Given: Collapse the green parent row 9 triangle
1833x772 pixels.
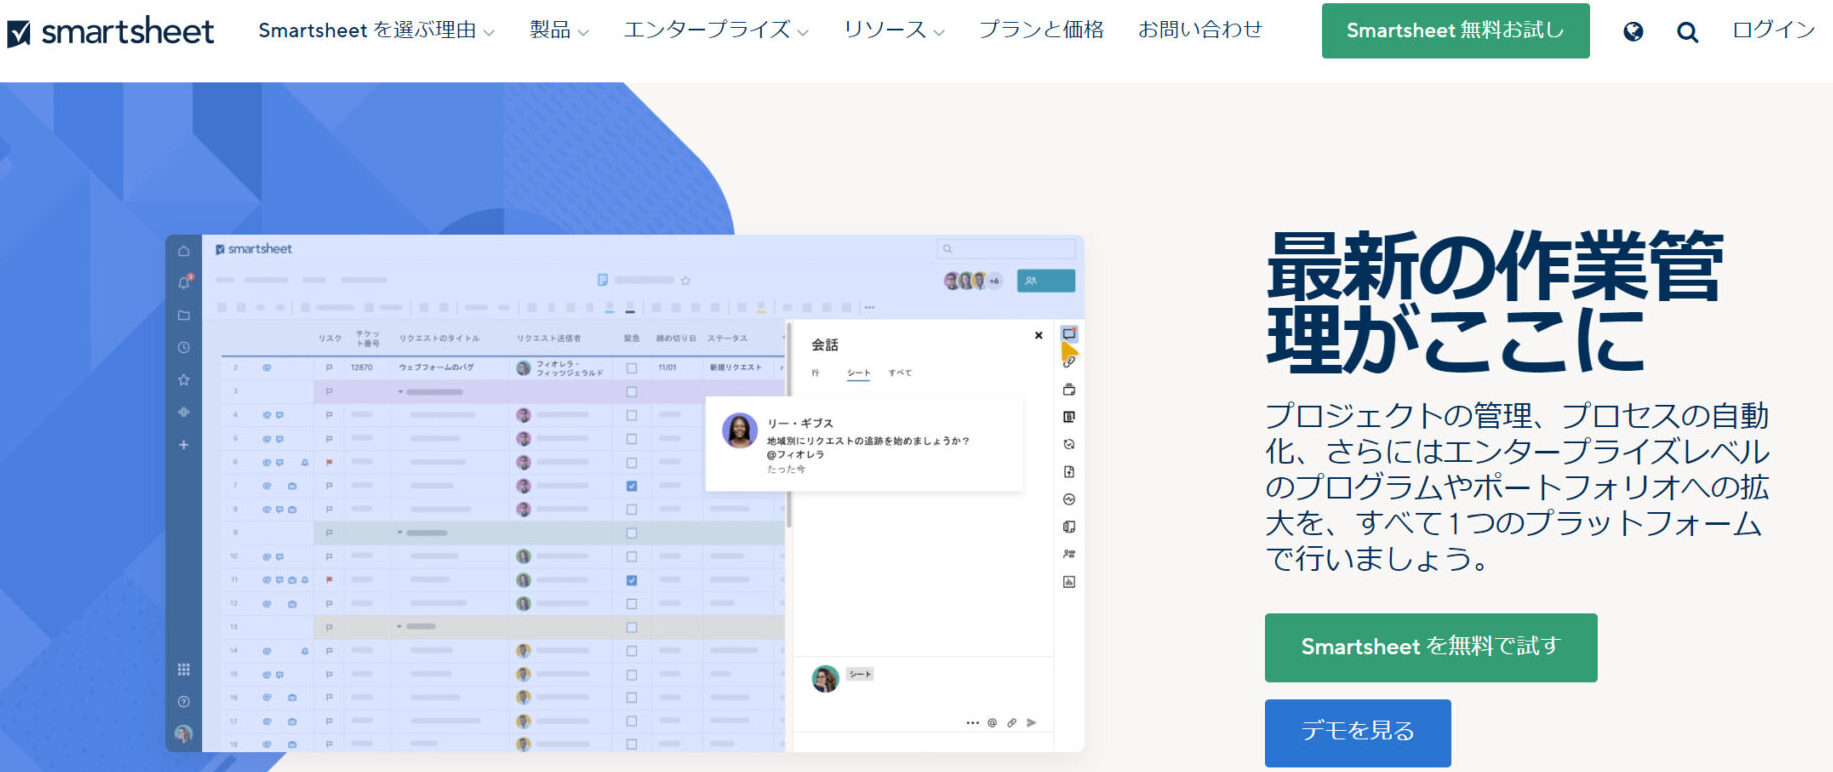Looking at the screenshot, I should coord(401,532).
